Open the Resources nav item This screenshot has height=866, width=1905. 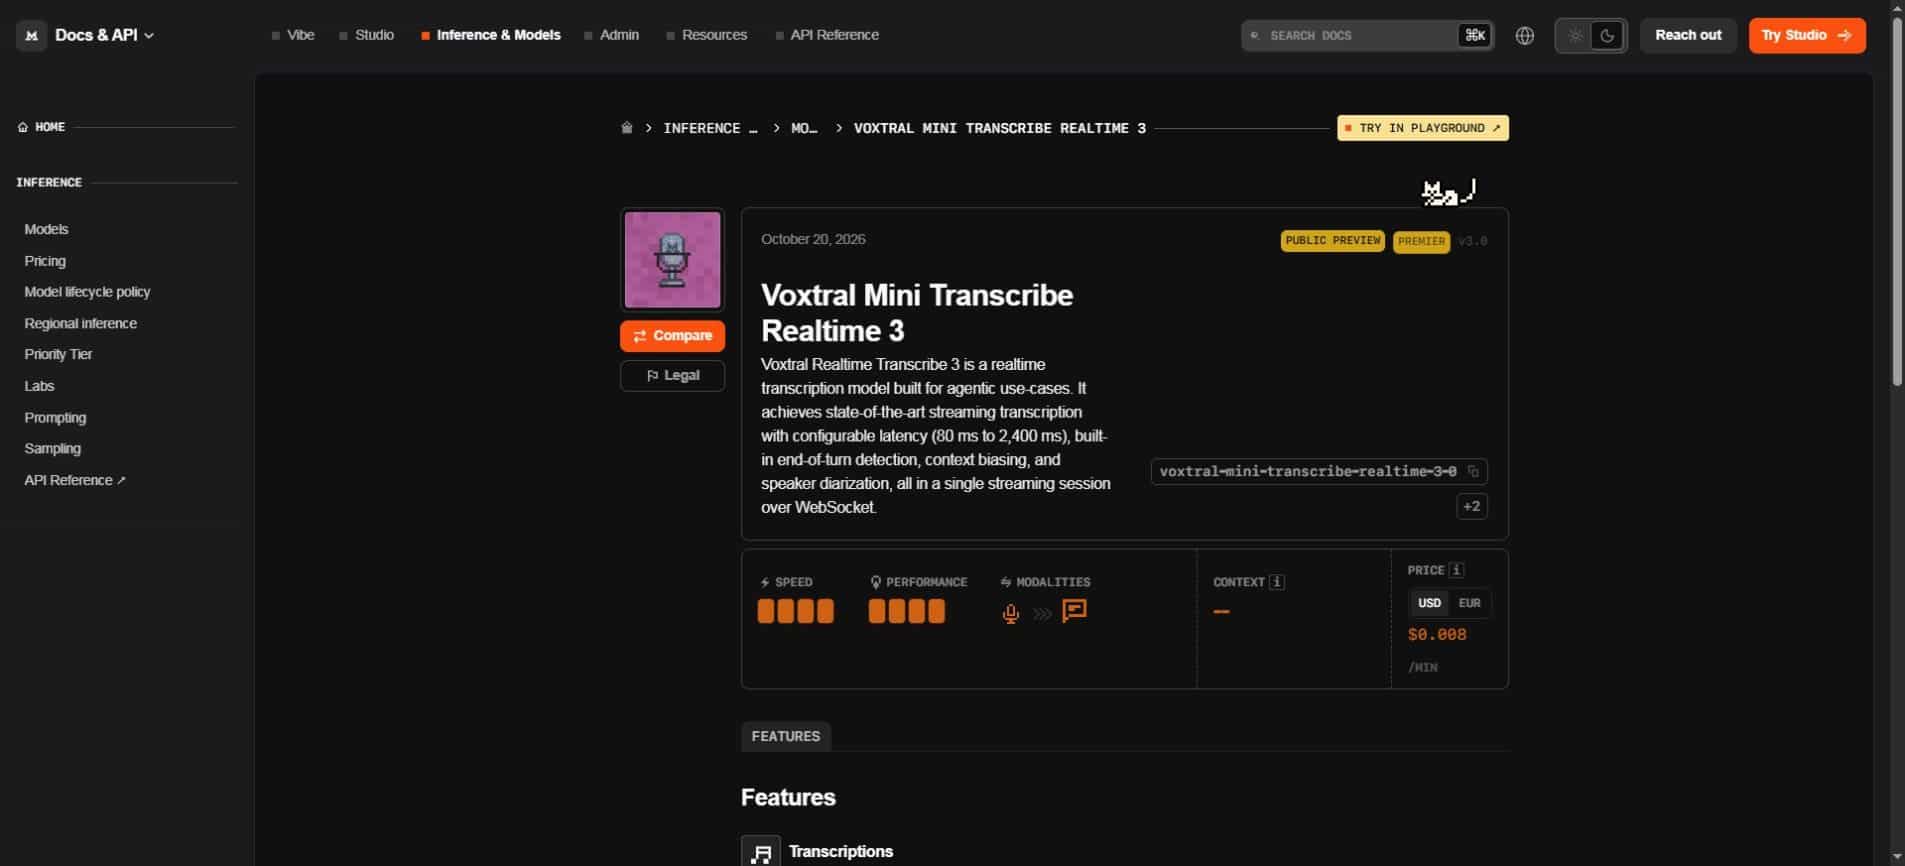[706, 35]
